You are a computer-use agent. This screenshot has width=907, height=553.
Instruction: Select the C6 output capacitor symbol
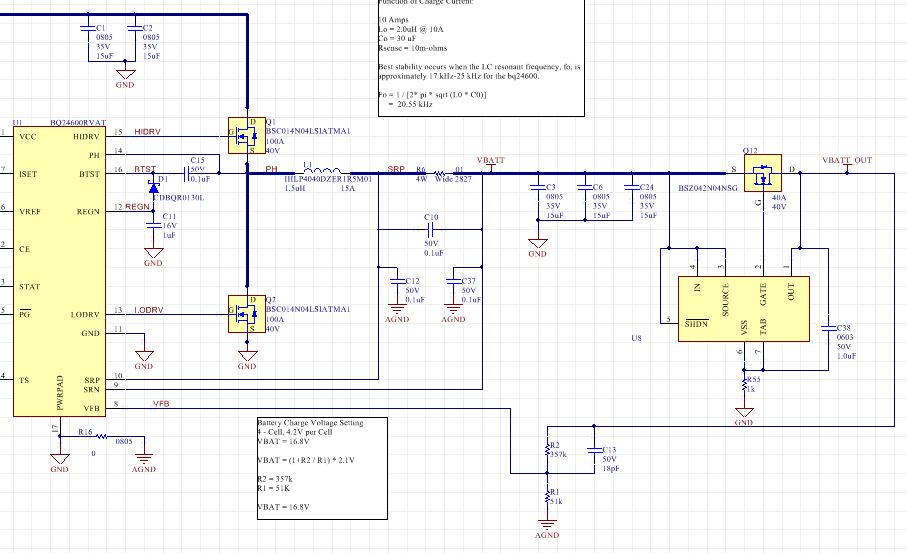click(585, 187)
